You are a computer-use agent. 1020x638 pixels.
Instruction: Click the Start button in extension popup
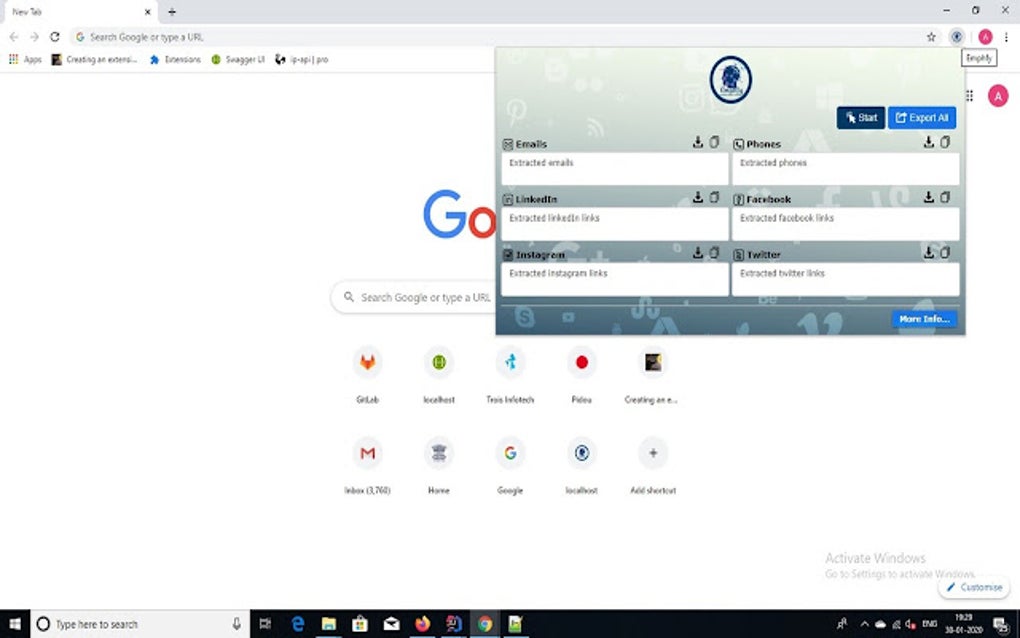[861, 118]
